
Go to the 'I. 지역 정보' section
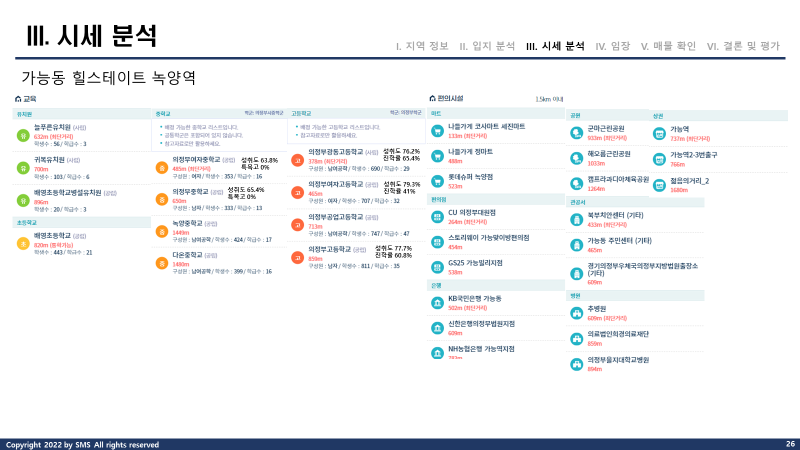click(x=422, y=46)
